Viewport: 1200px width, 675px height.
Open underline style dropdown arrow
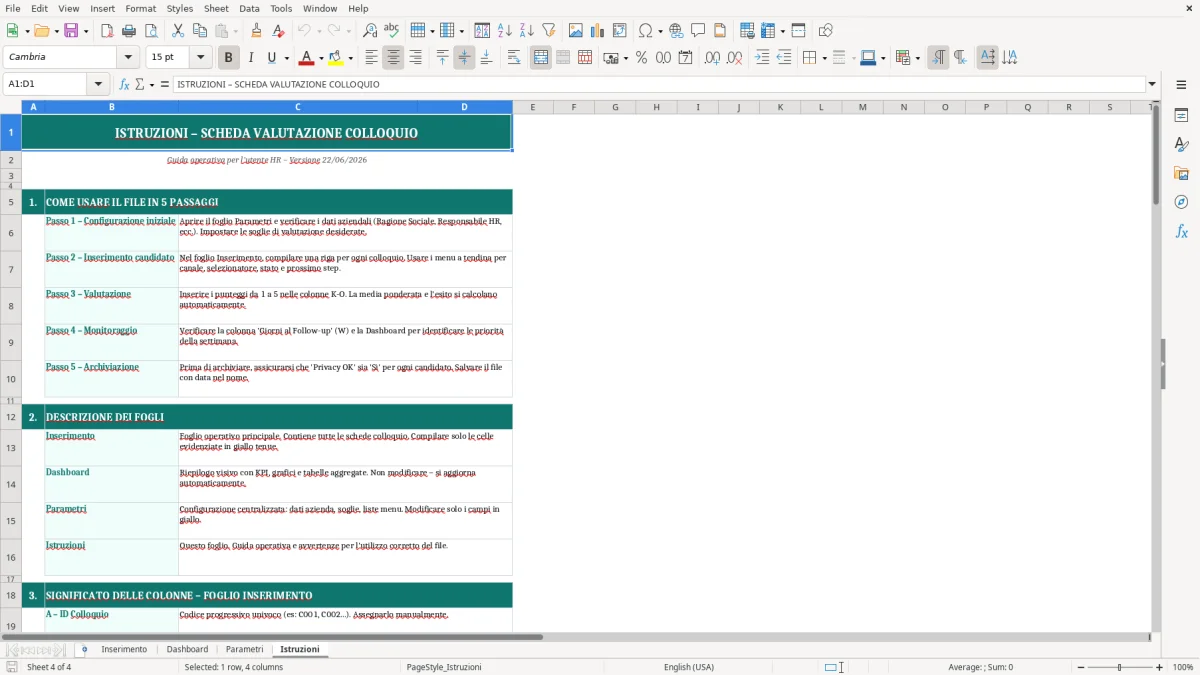285,58
